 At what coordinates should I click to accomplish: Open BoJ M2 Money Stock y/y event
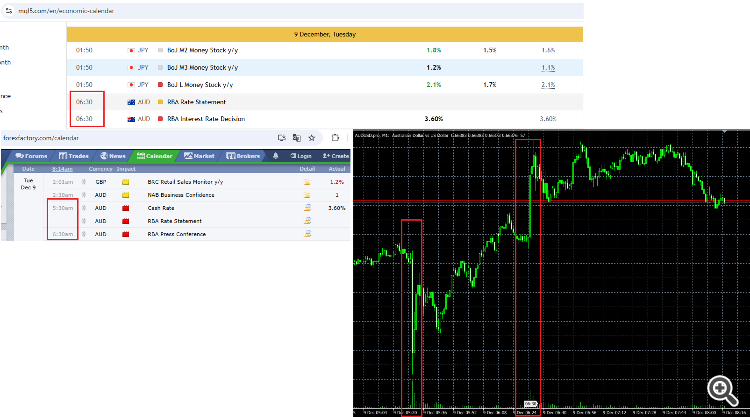[203, 50]
